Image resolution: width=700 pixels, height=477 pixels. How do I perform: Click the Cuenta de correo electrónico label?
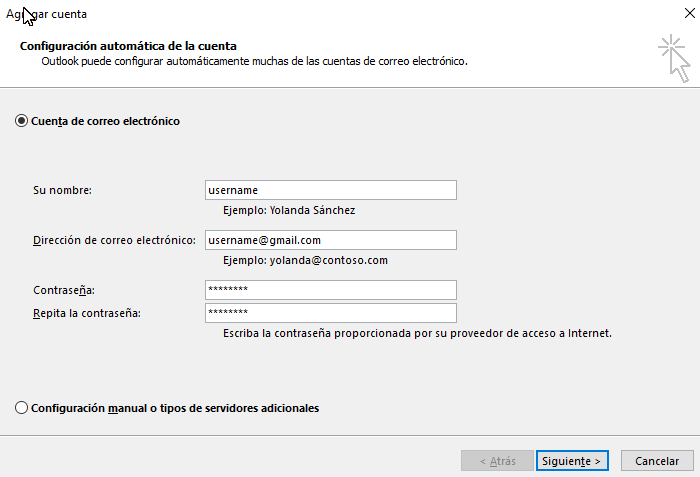pyautogui.click(x=105, y=121)
